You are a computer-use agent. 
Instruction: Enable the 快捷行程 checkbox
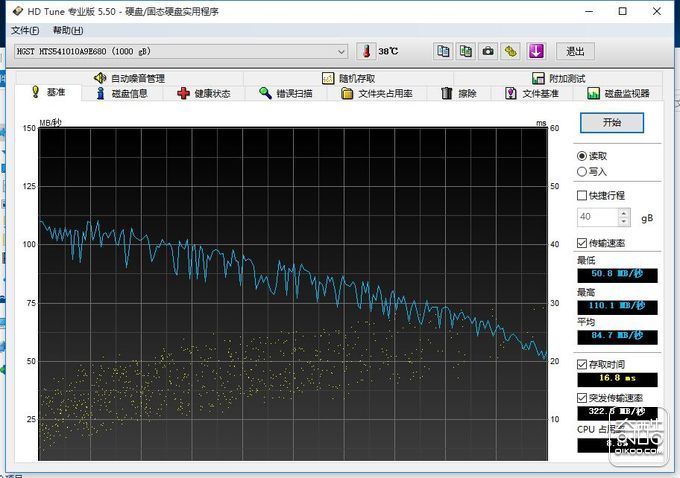pos(582,196)
